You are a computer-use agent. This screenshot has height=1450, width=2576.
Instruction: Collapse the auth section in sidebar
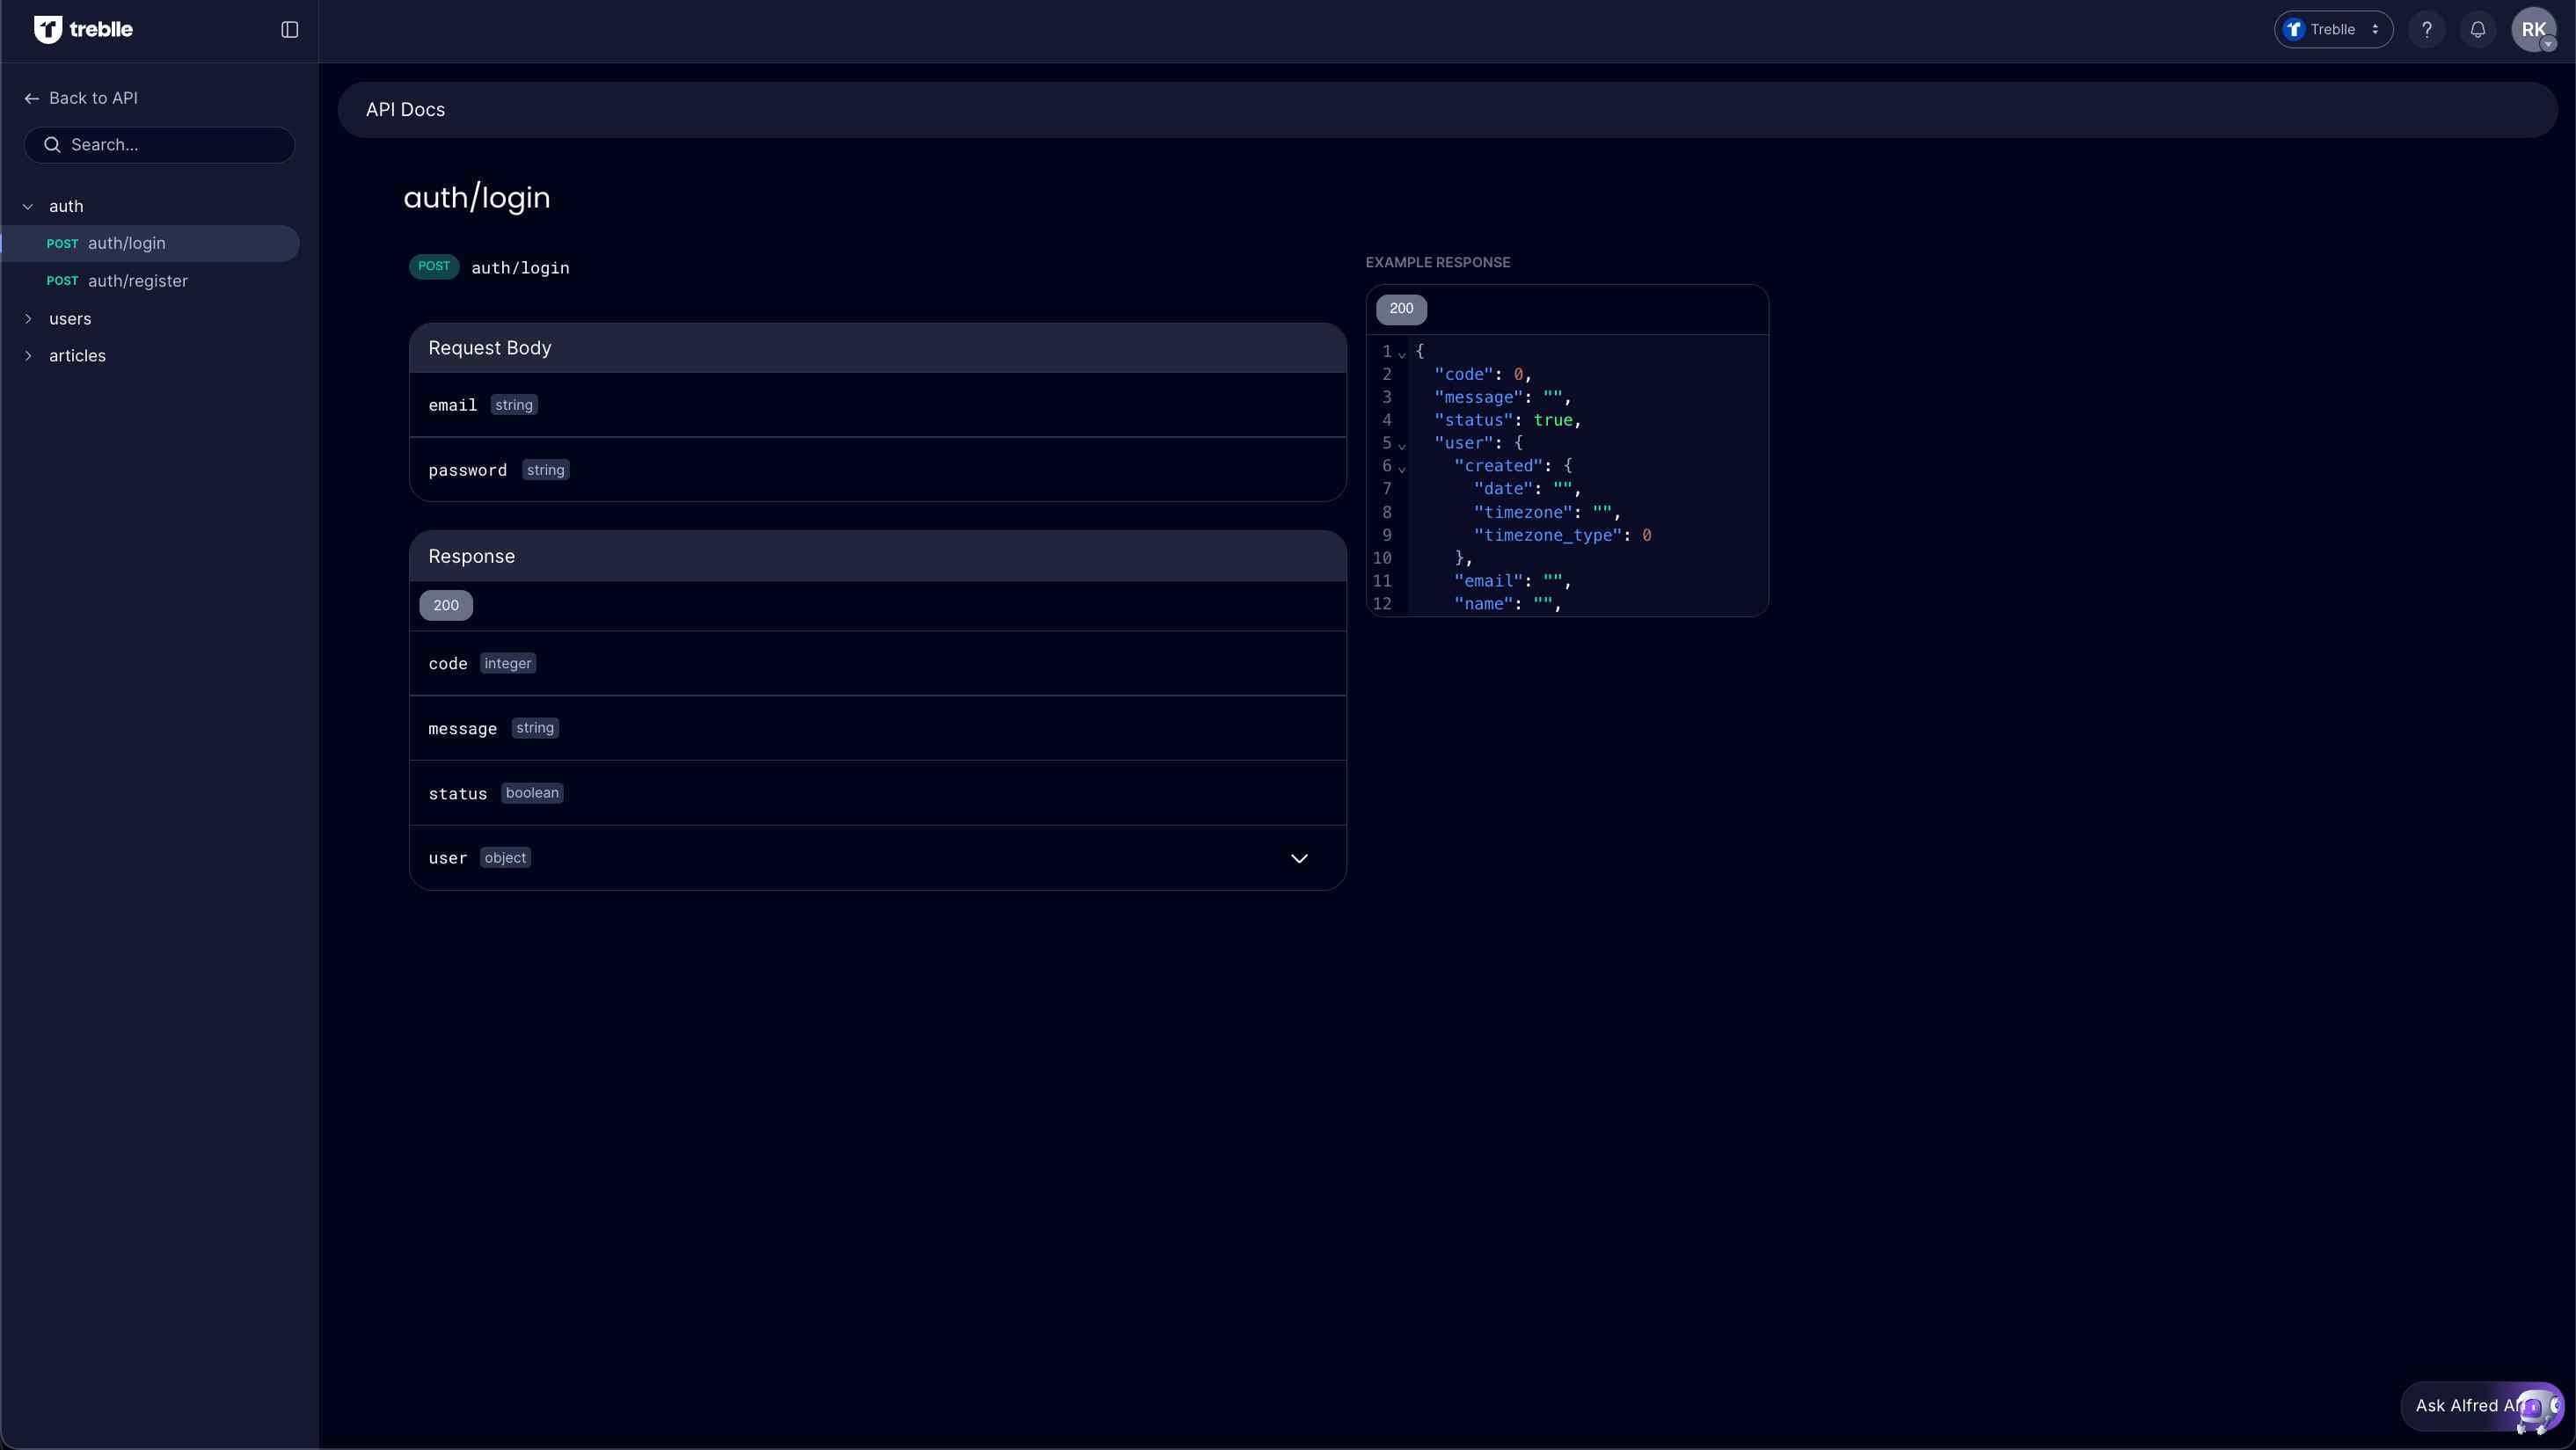pyautogui.click(x=27, y=206)
